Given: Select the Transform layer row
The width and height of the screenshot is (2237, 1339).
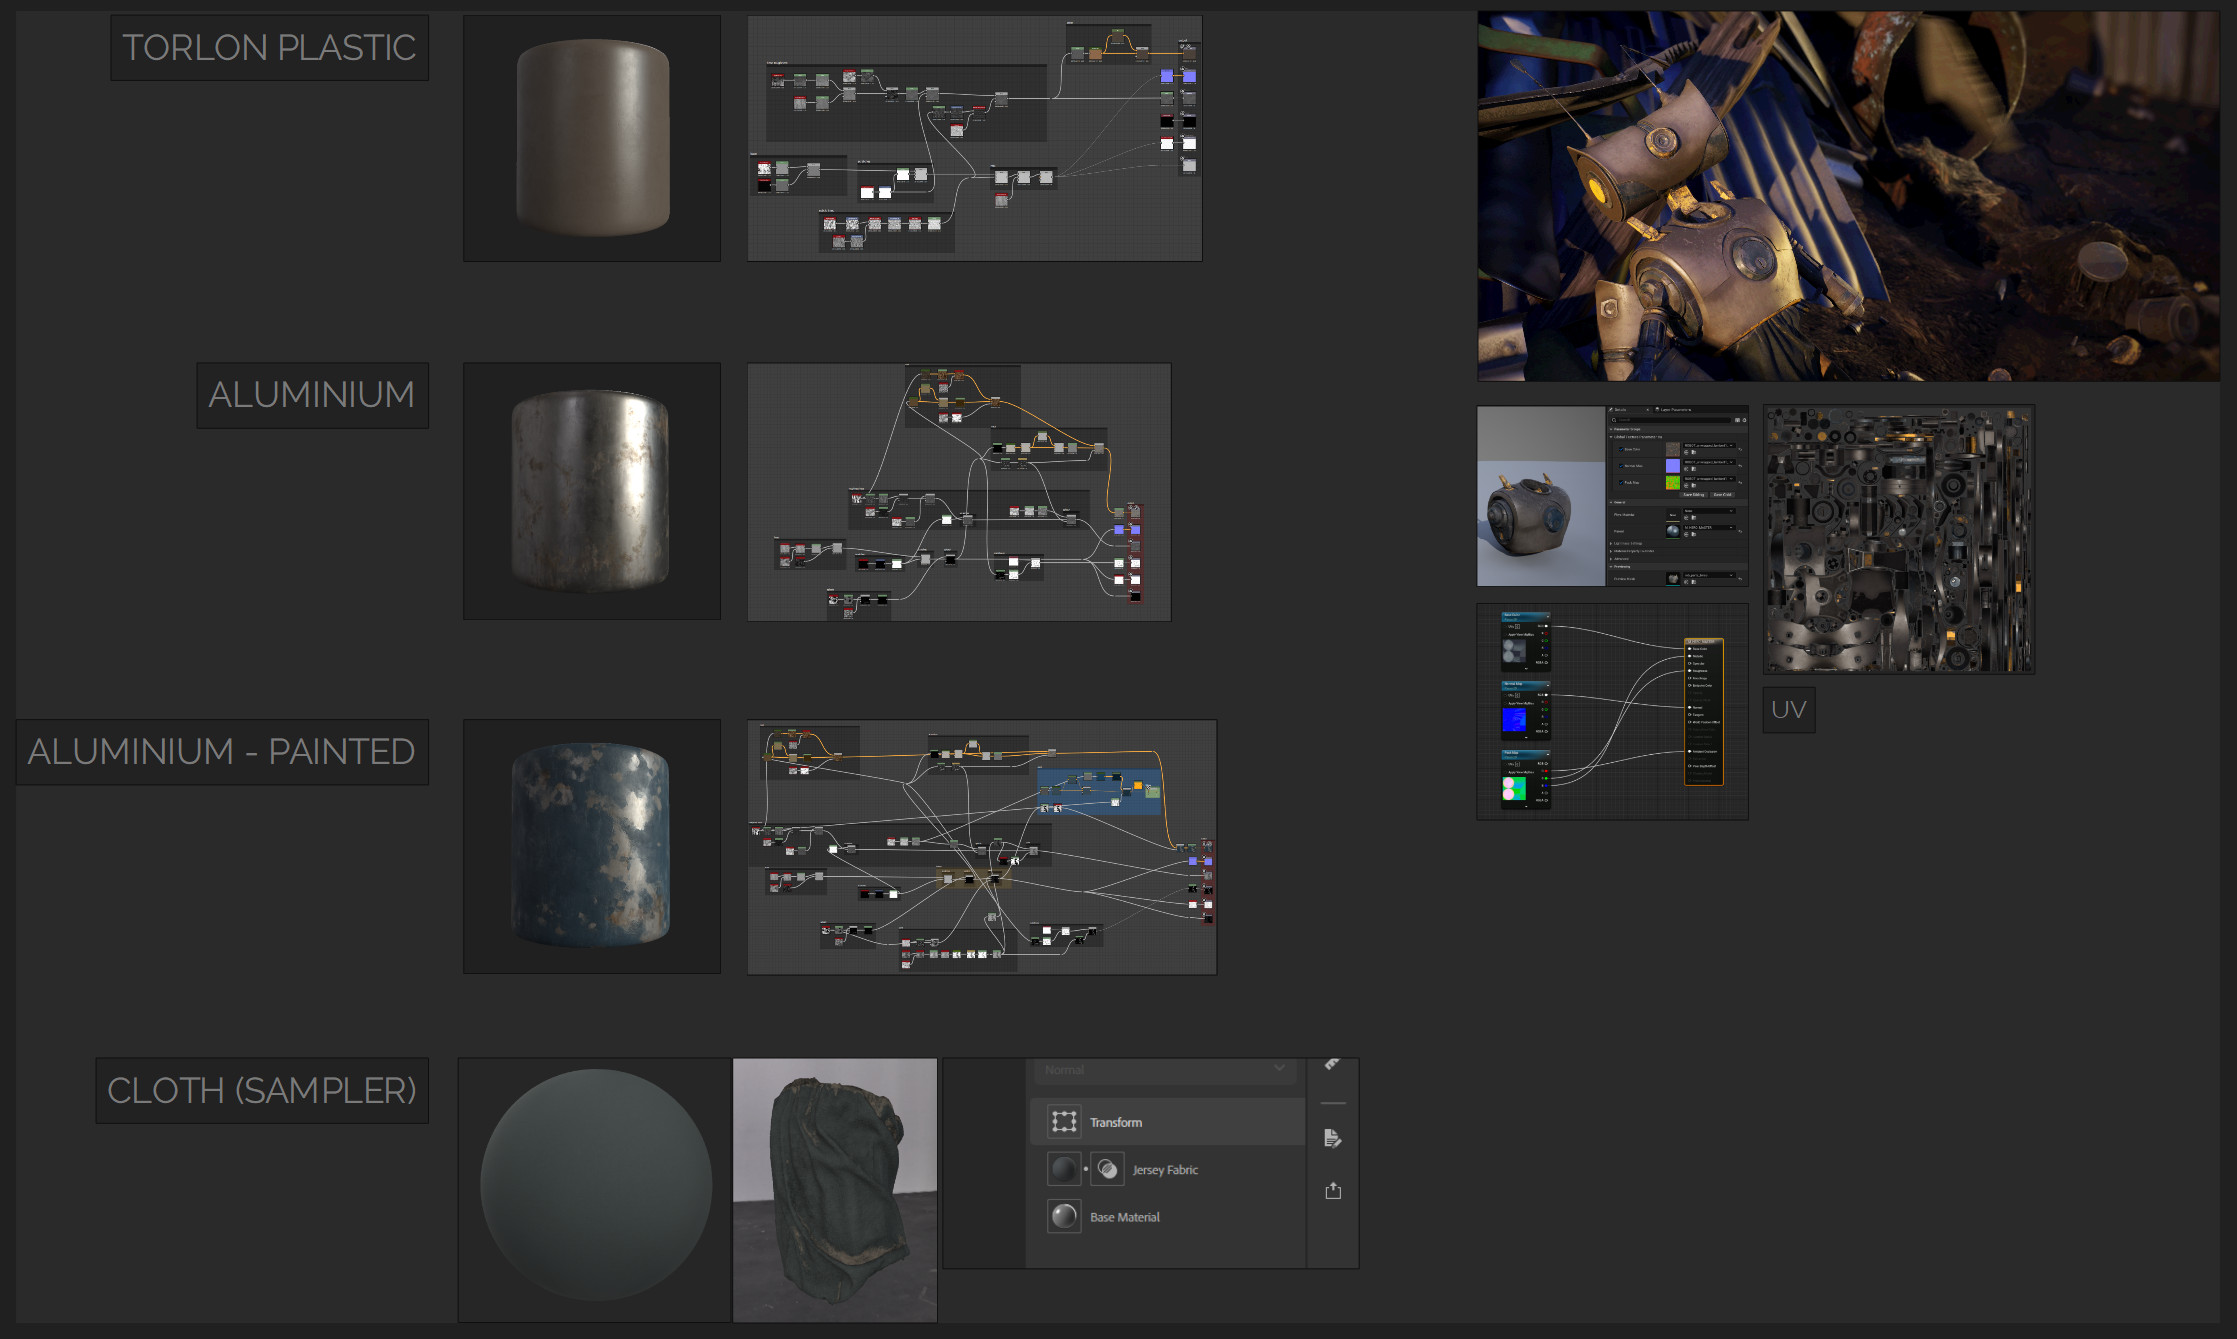Looking at the screenshot, I should pos(1167,1121).
